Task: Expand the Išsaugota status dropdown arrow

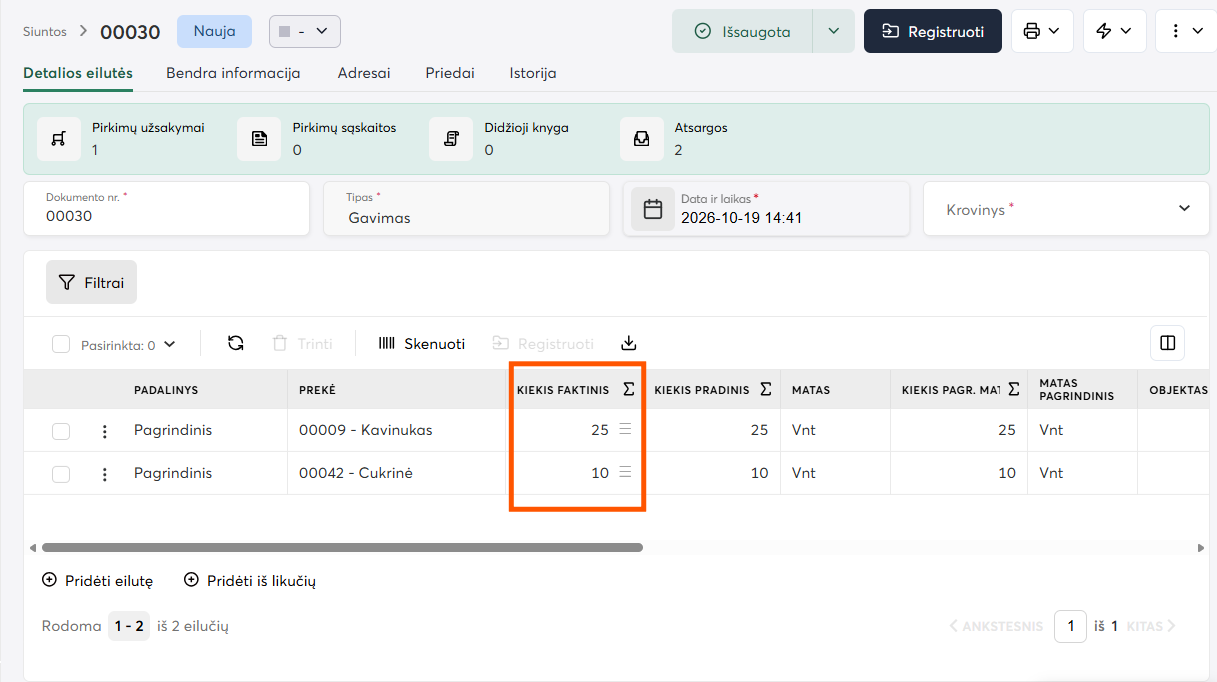Action: [x=834, y=31]
